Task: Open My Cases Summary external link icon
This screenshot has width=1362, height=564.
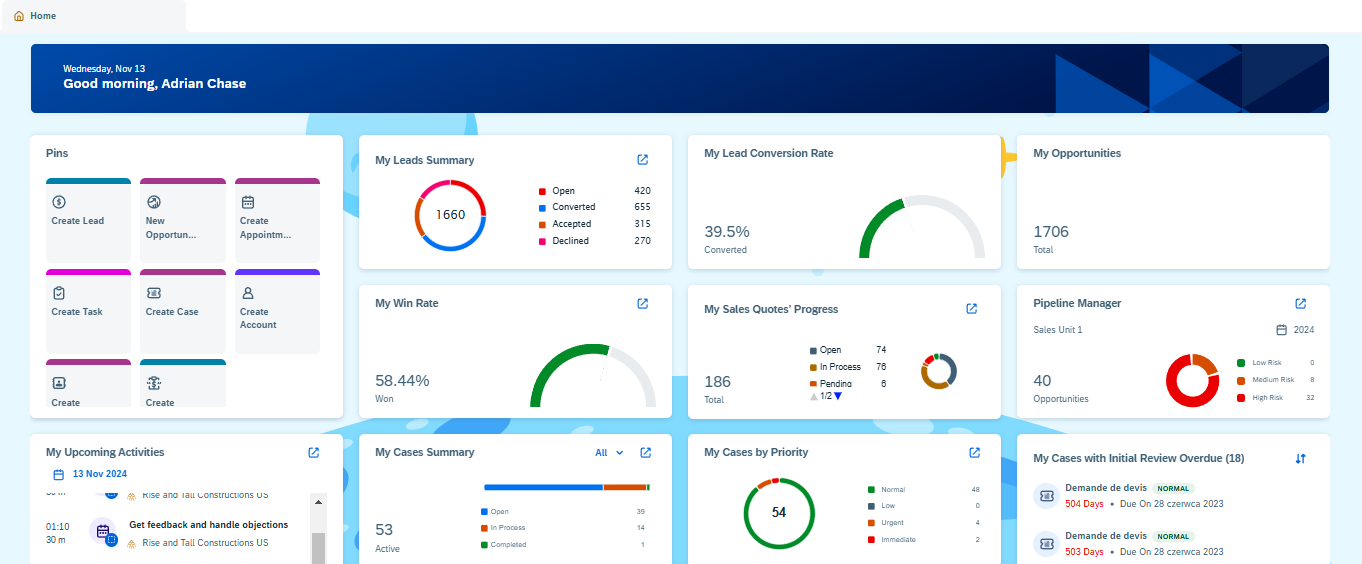Action: [x=646, y=453]
